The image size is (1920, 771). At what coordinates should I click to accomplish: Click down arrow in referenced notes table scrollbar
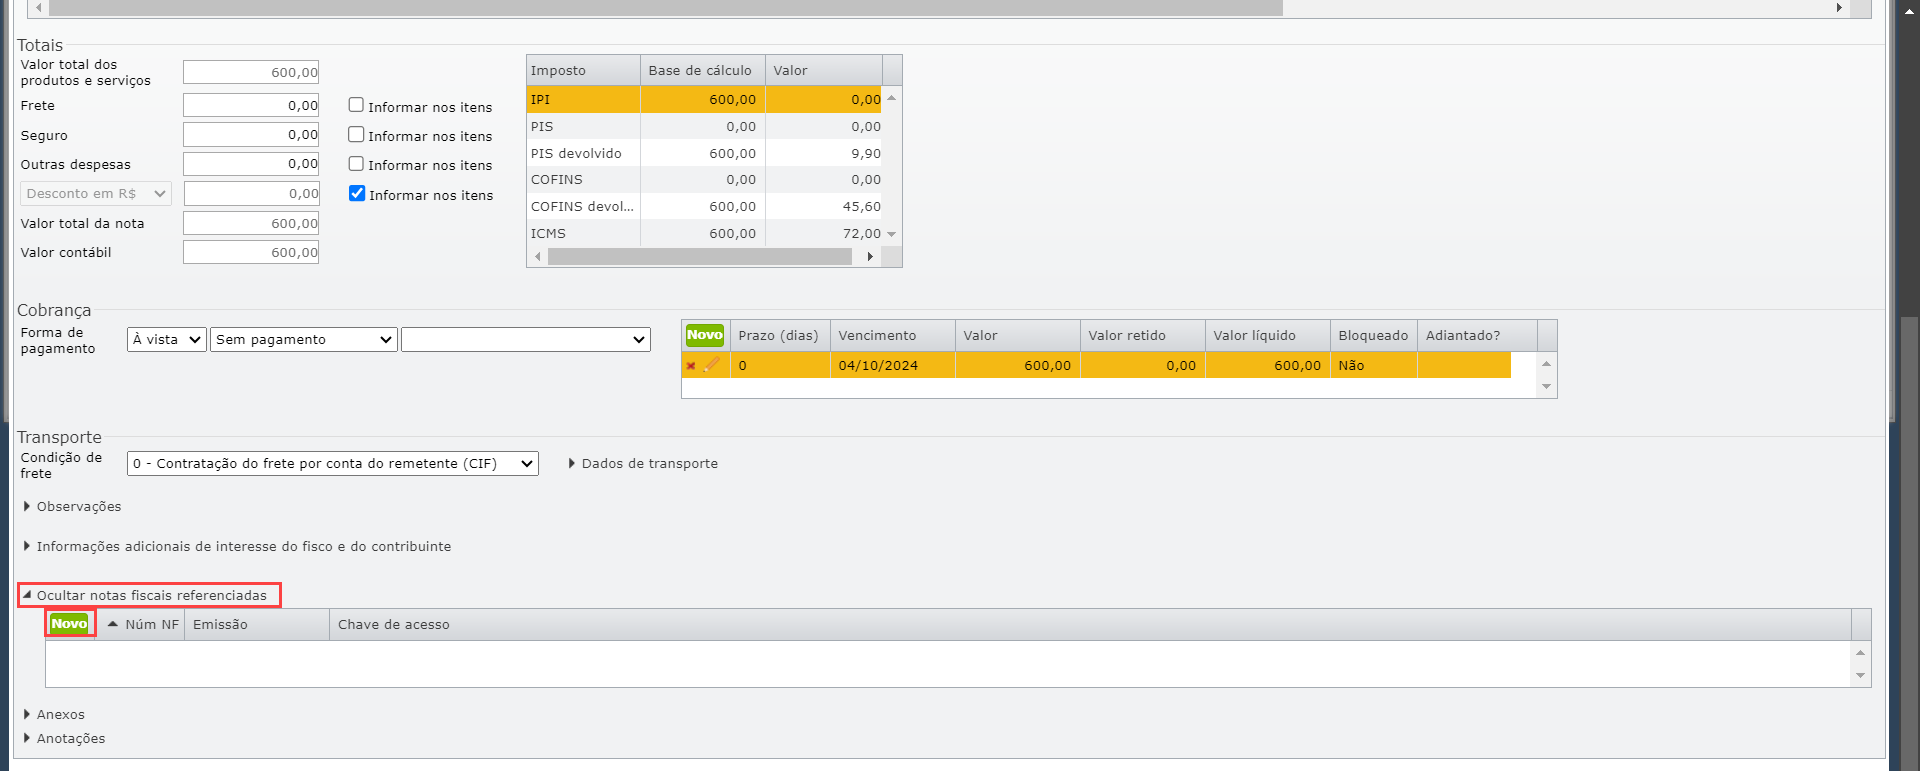tap(1860, 676)
